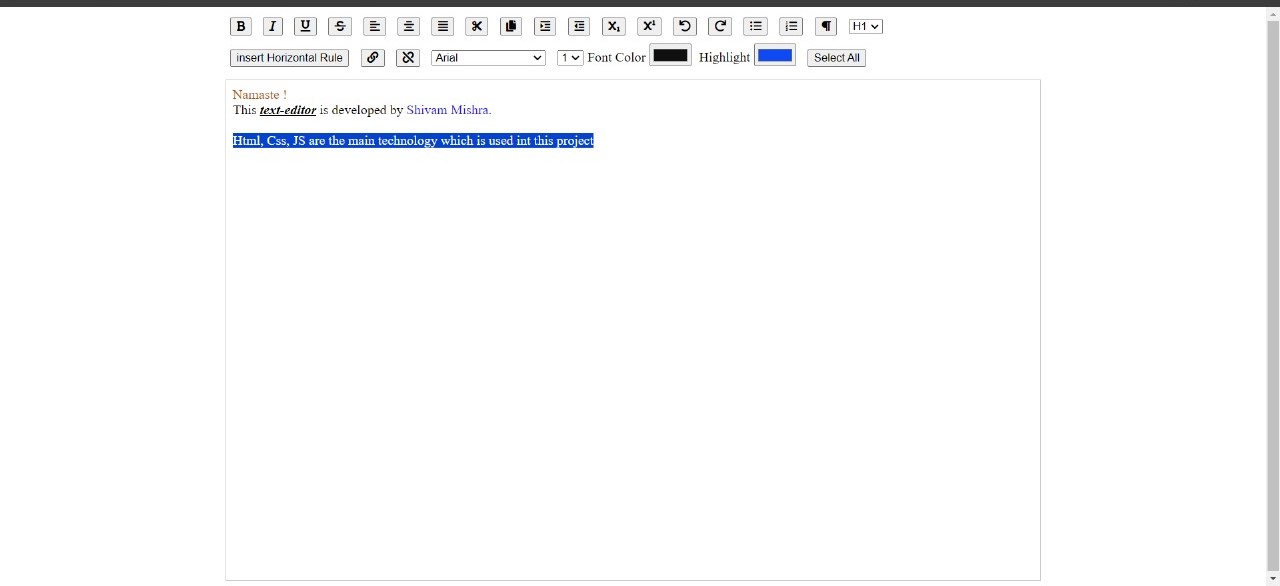Align text to the left
The image size is (1280, 586).
click(x=374, y=26)
